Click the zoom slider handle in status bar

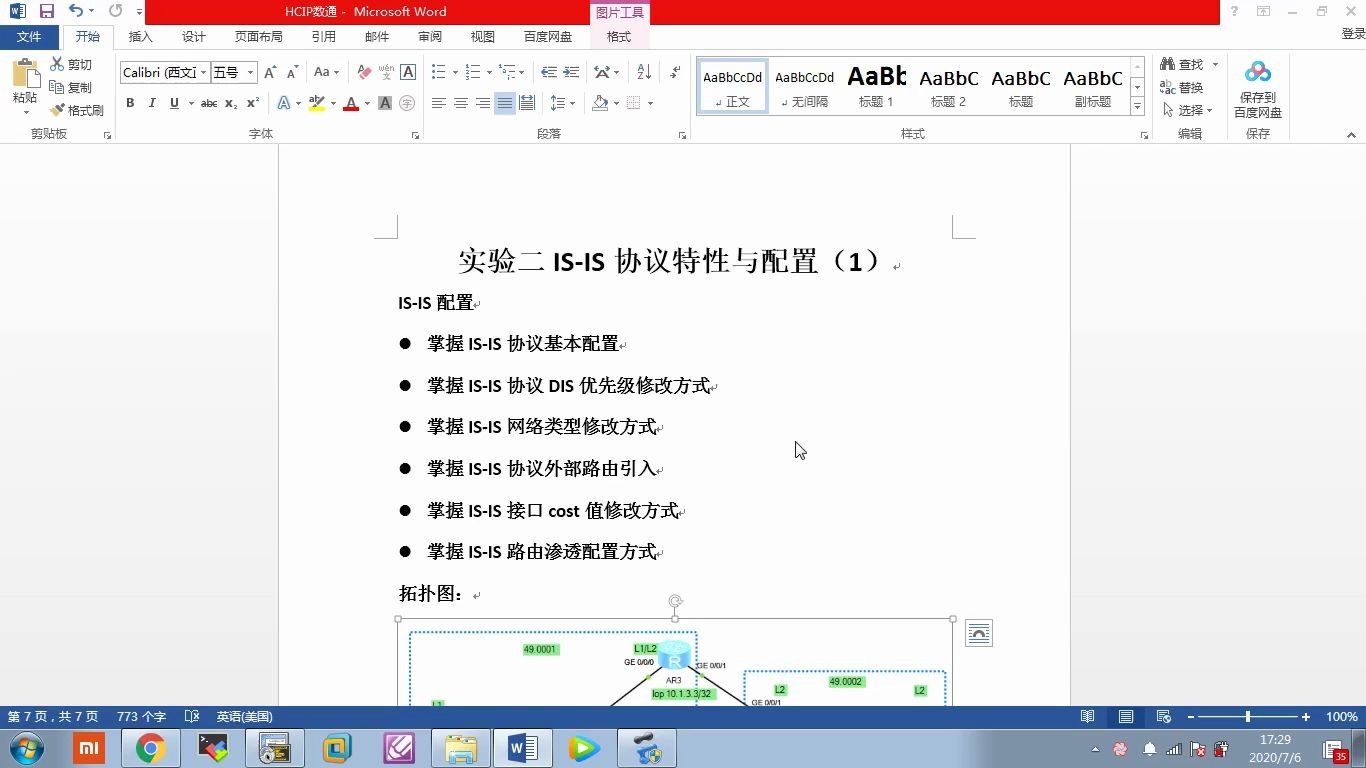(x=1248, y=717)
